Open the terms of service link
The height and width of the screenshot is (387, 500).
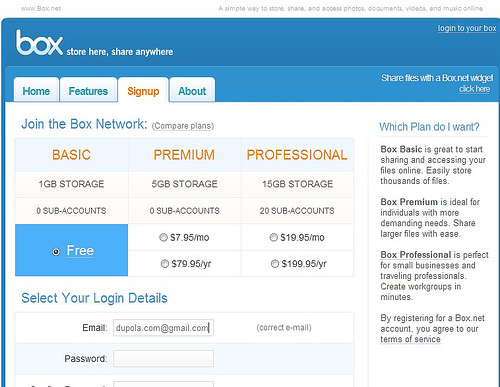click(x=410, y=339)
